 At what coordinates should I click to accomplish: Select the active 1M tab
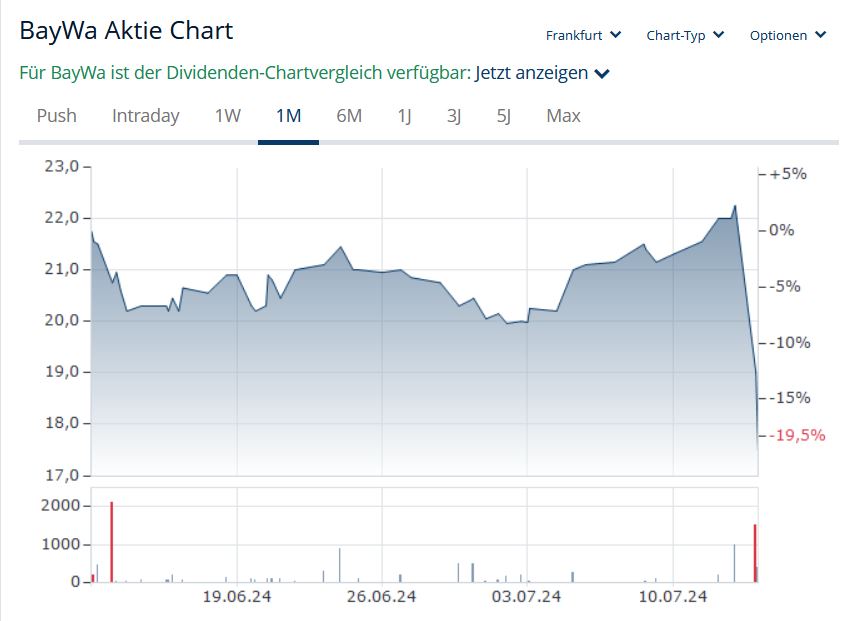click(288, 116)
